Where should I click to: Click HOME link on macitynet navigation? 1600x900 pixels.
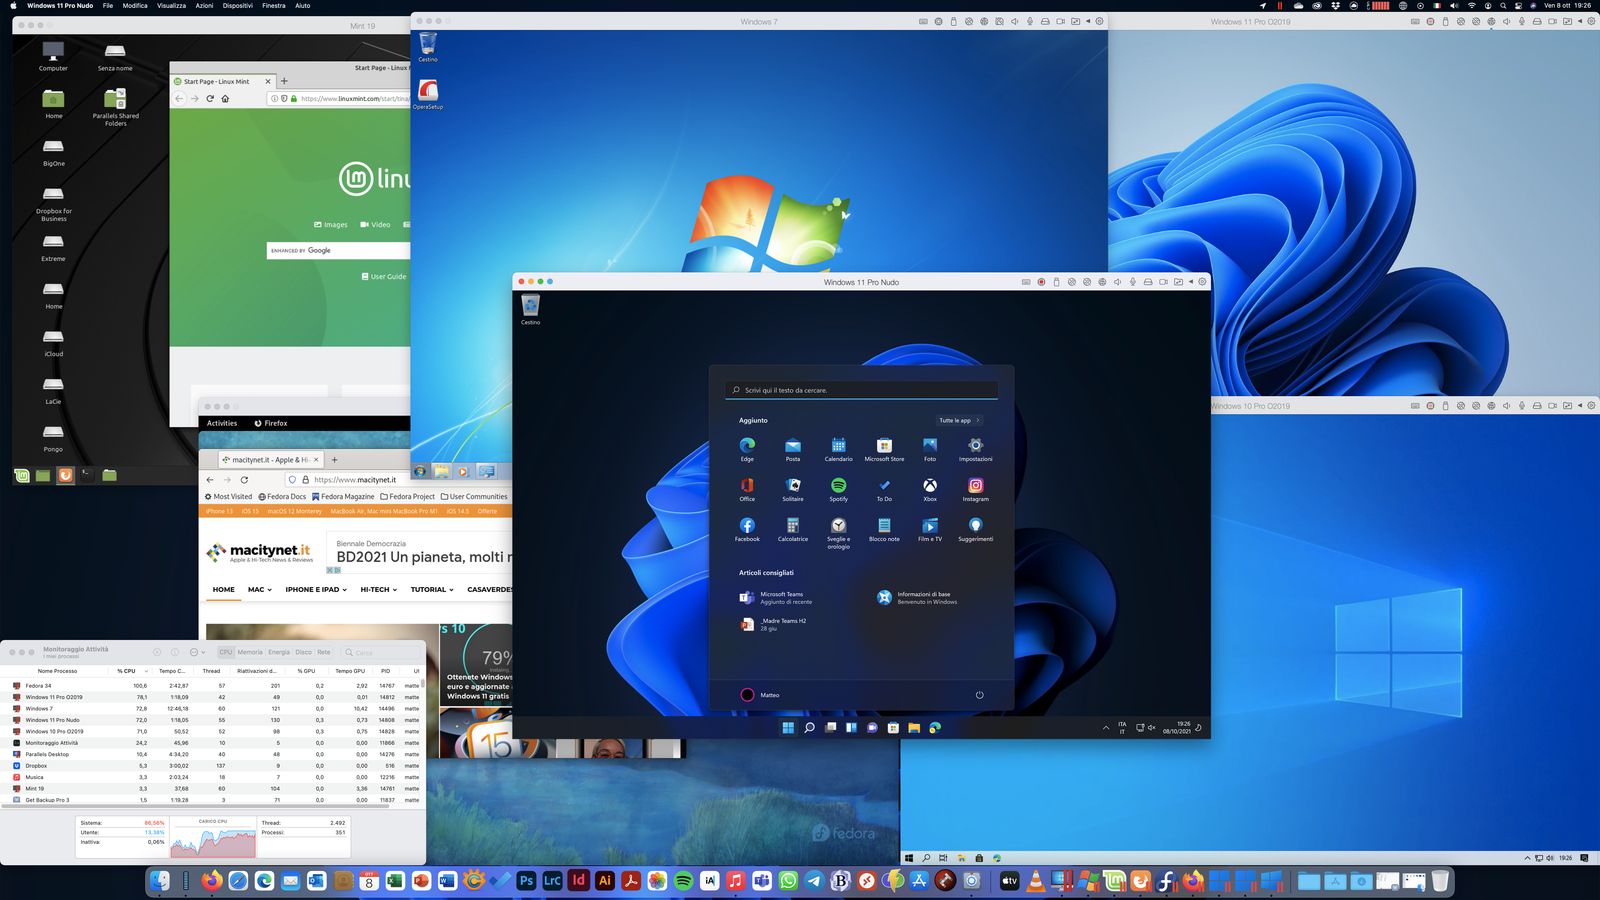[224, 589]
